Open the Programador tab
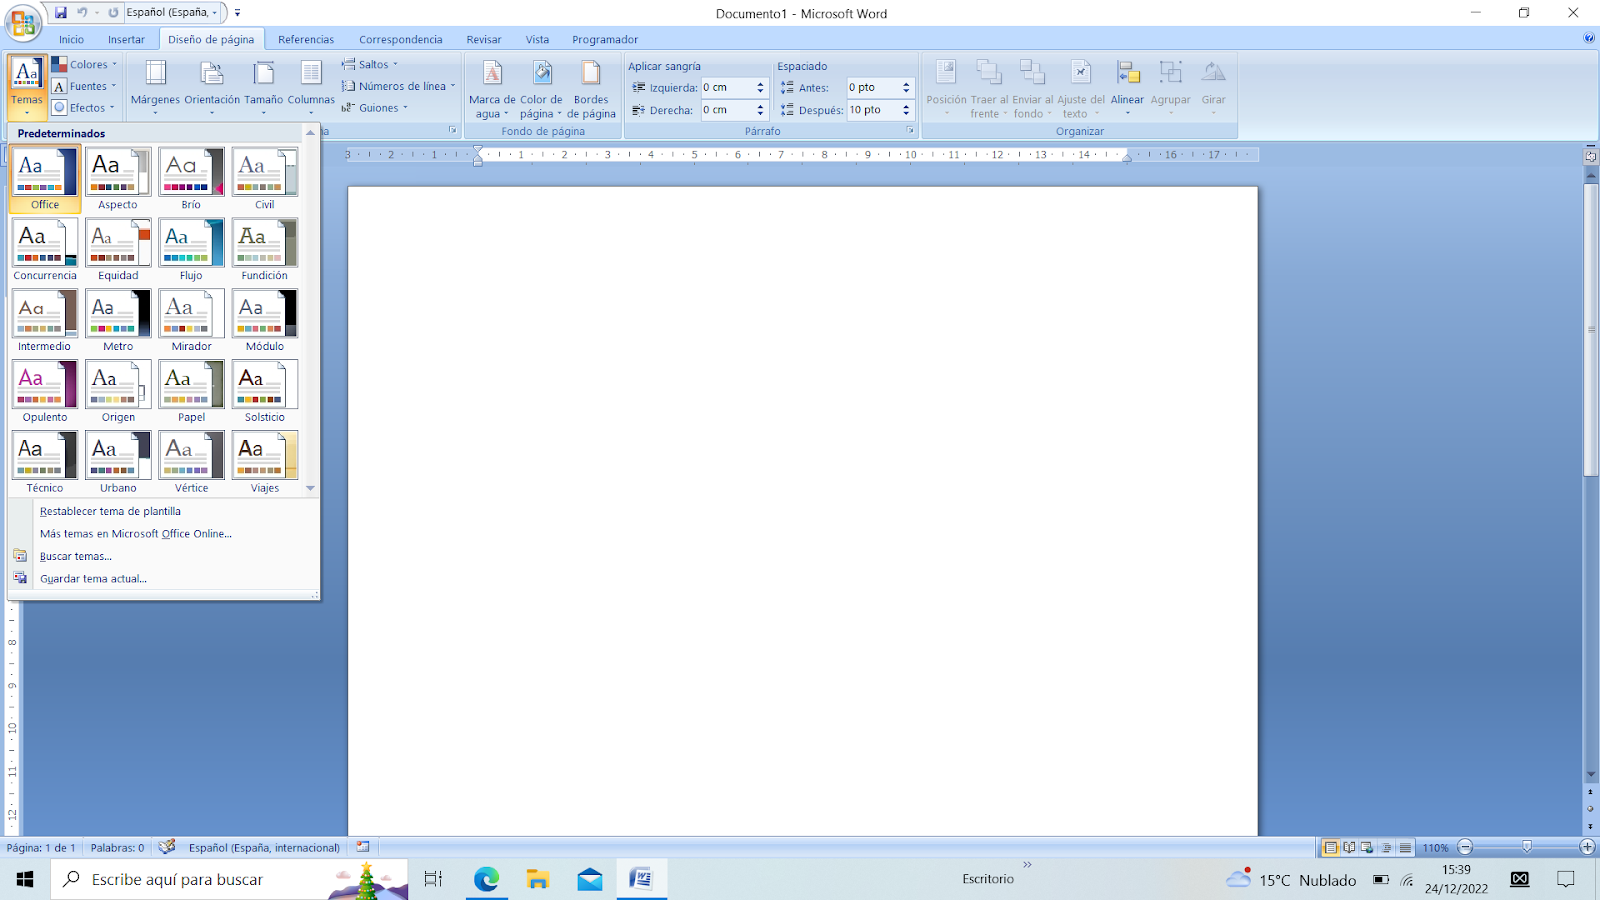Viewport: 1600px width, 900px height. 605,40
